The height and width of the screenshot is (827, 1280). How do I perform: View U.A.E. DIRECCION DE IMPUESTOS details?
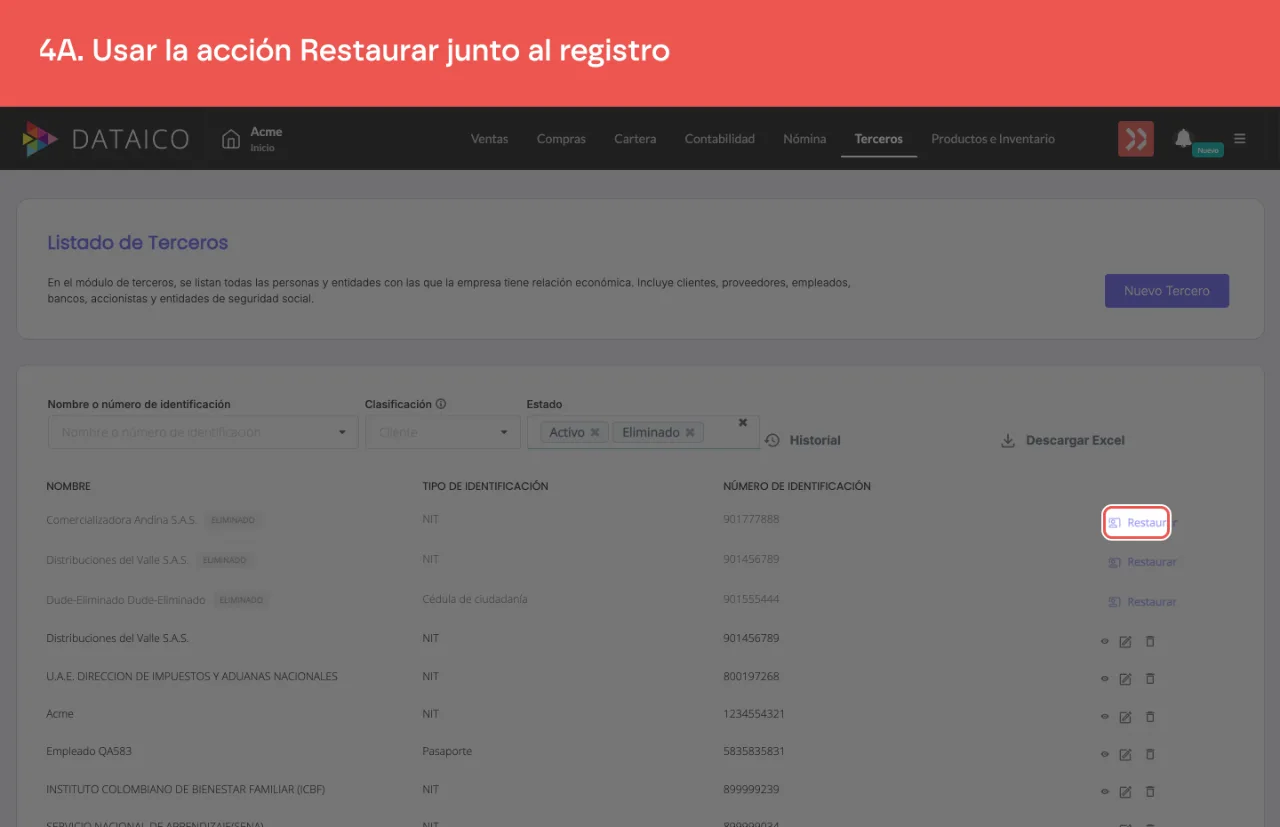click(1105, 679)
